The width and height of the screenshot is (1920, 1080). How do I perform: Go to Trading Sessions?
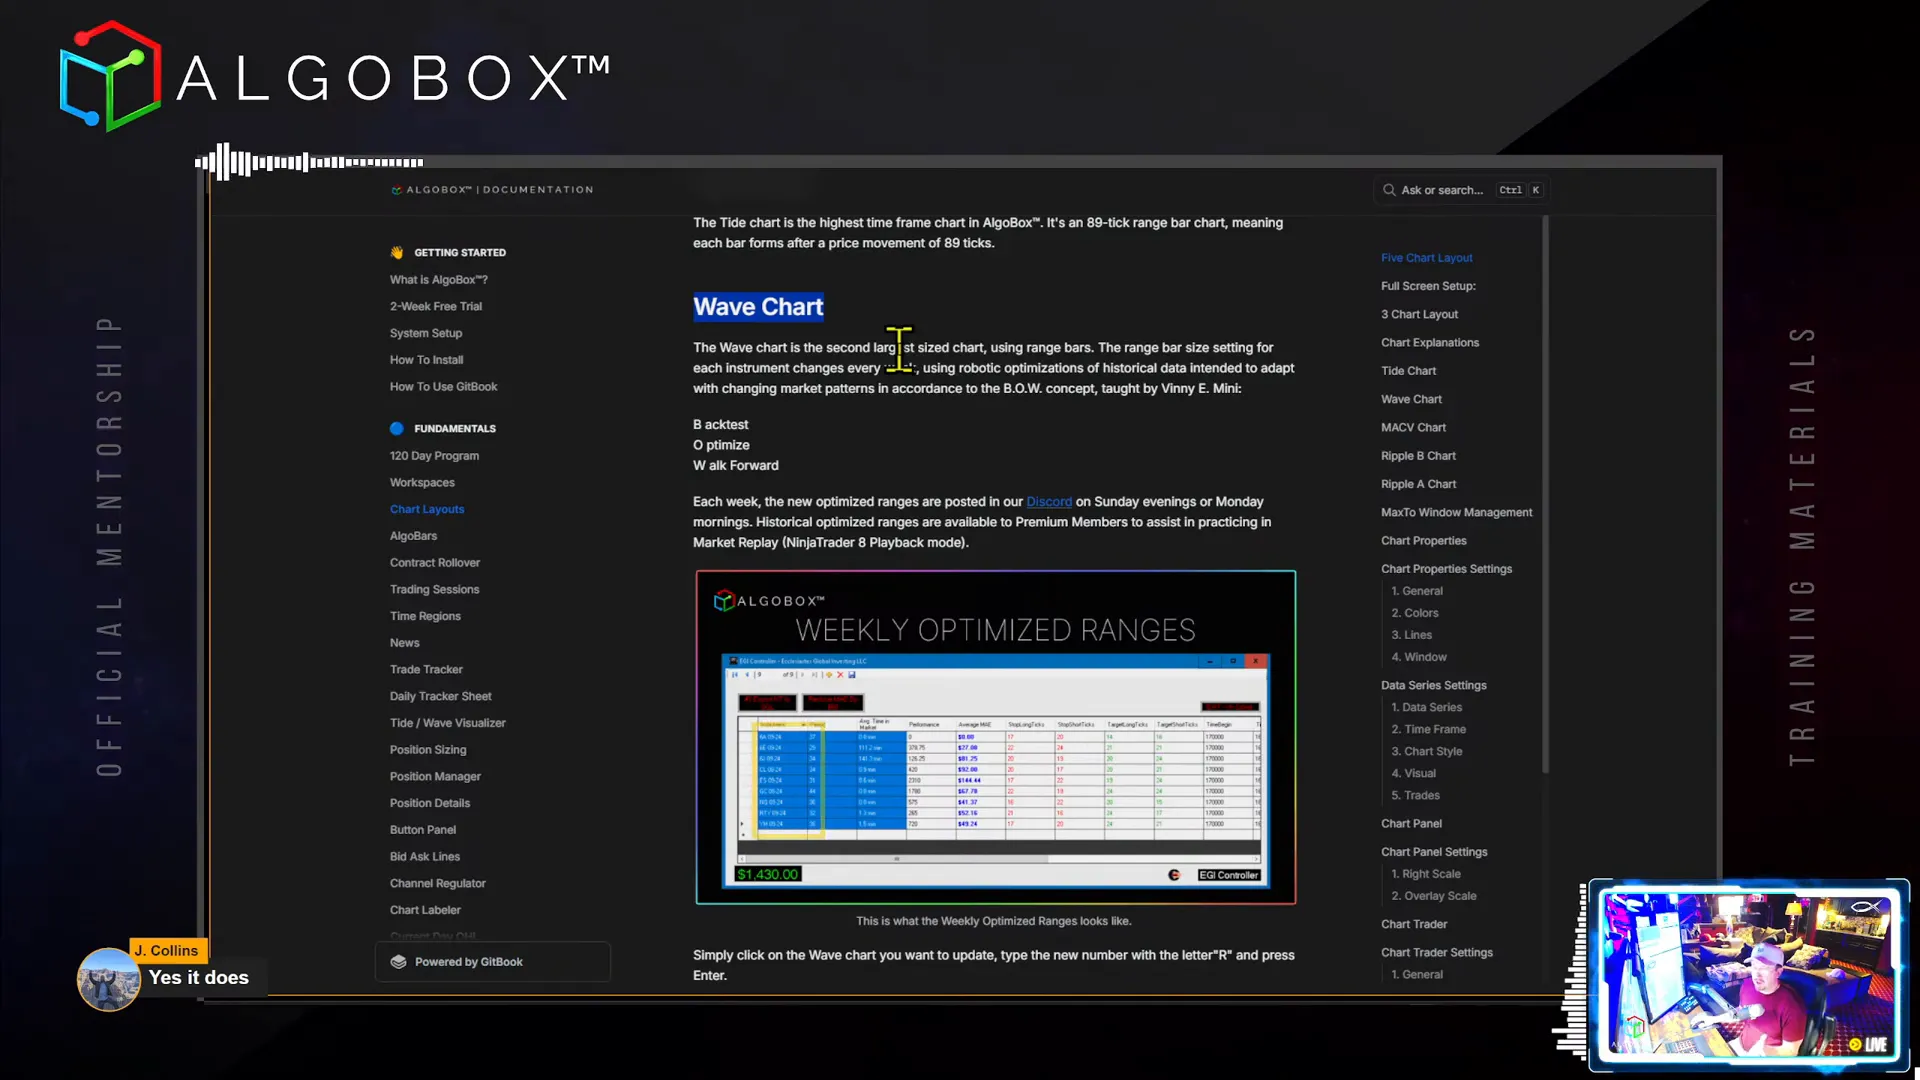pos(435,590)
